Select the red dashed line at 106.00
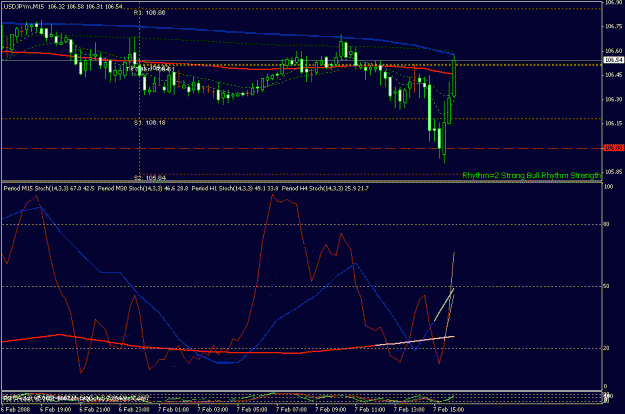 [x=302, y=148]
